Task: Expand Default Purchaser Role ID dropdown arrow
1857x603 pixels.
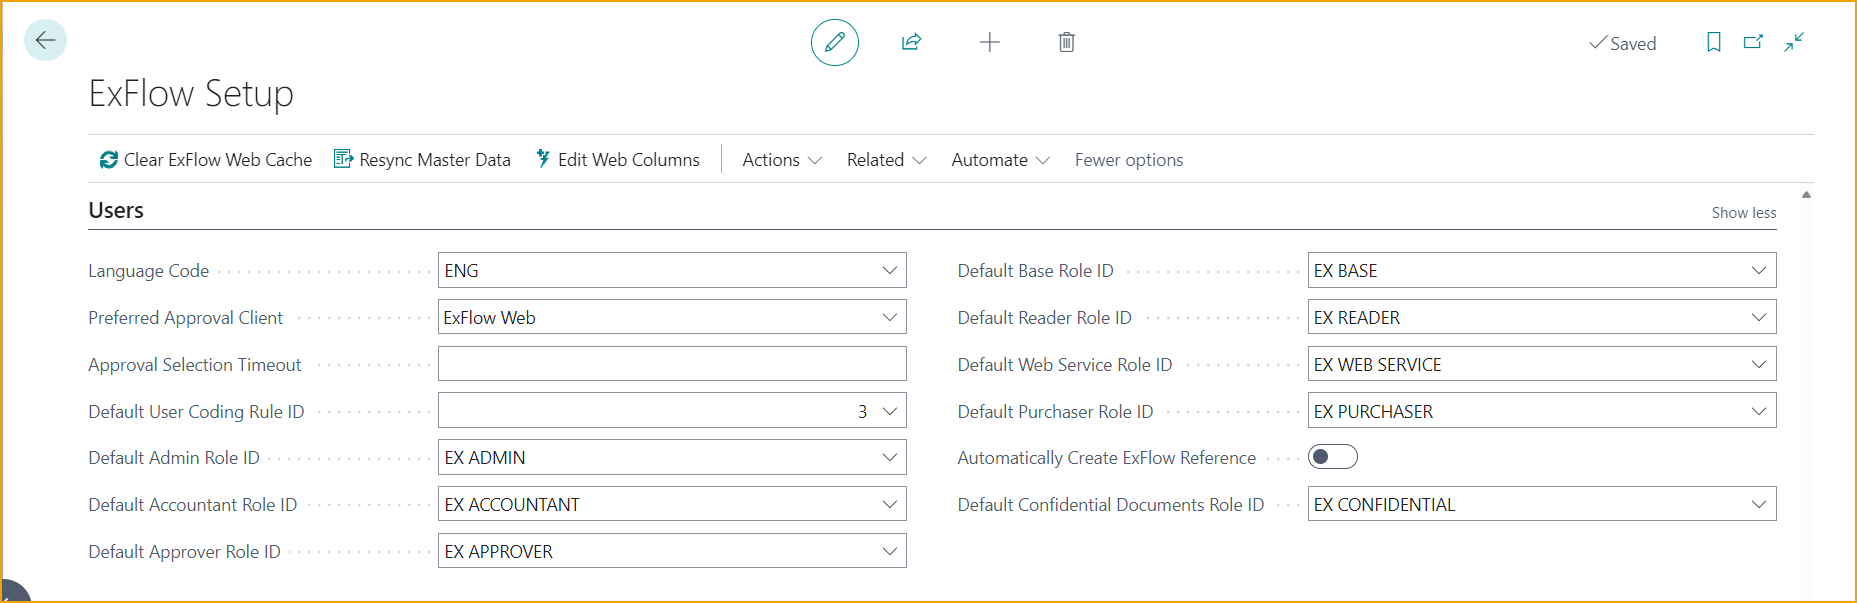Action: coord(1759,411)
